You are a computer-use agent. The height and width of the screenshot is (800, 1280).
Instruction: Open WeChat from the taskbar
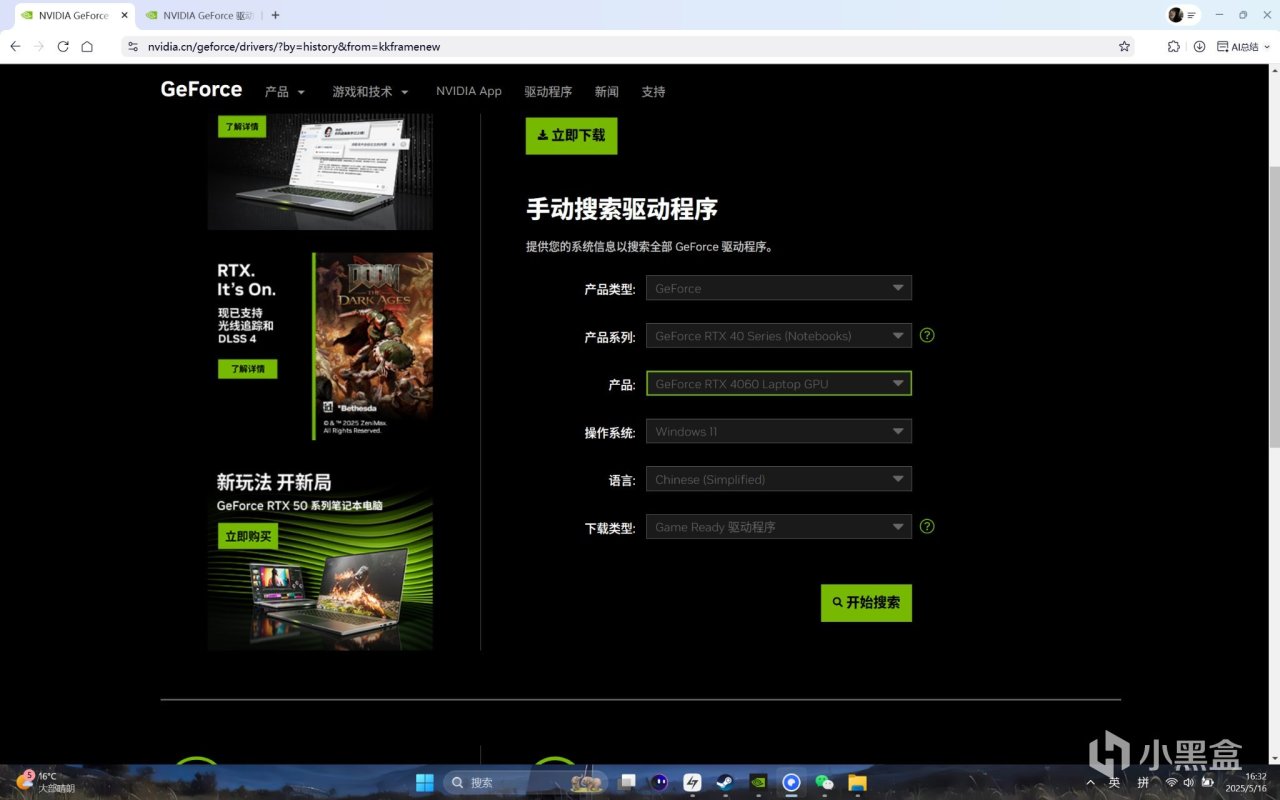pyautogui.click(x=824, y=782)
